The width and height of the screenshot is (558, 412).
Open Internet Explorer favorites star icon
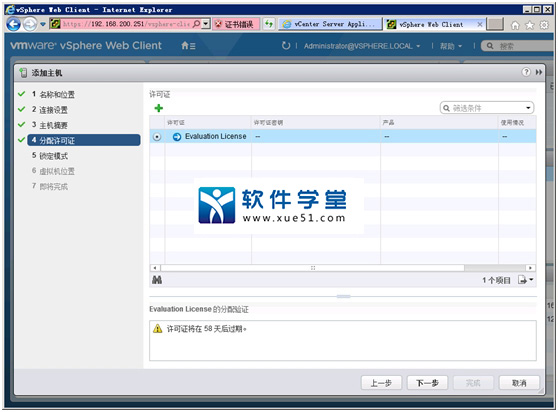[530, 25]
